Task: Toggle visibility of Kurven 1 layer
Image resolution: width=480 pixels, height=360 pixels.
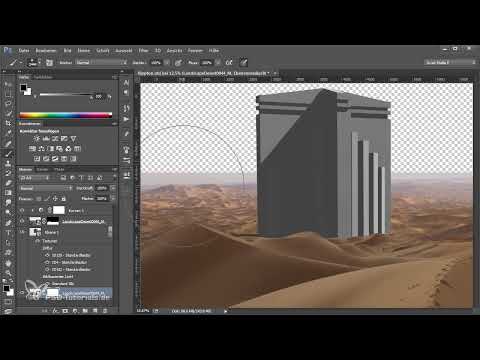Action: point(22,210)
